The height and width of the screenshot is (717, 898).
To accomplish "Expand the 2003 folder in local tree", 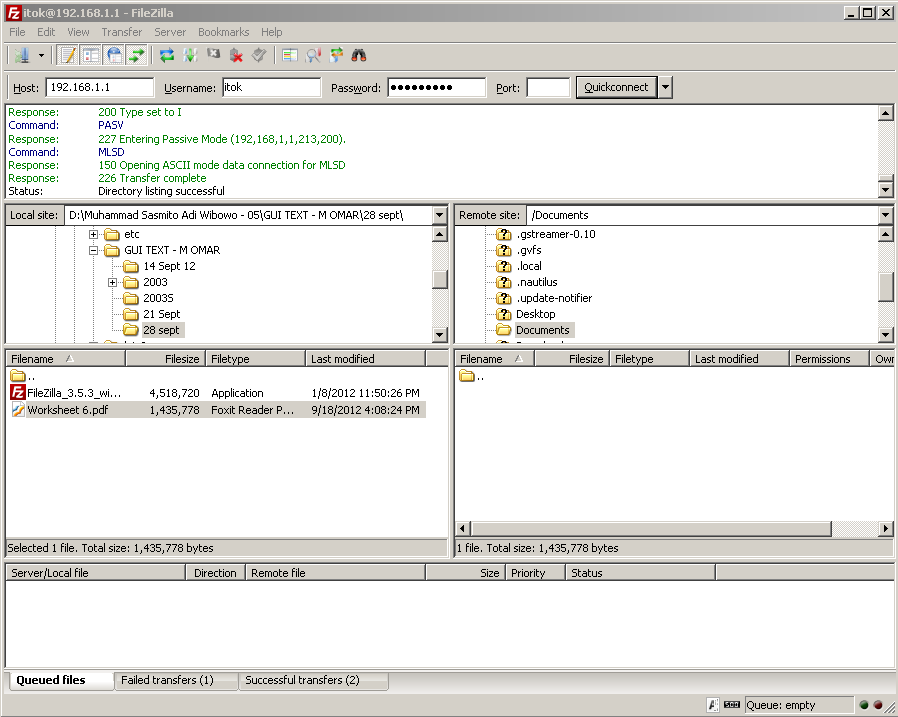I will tap(113, 282).
